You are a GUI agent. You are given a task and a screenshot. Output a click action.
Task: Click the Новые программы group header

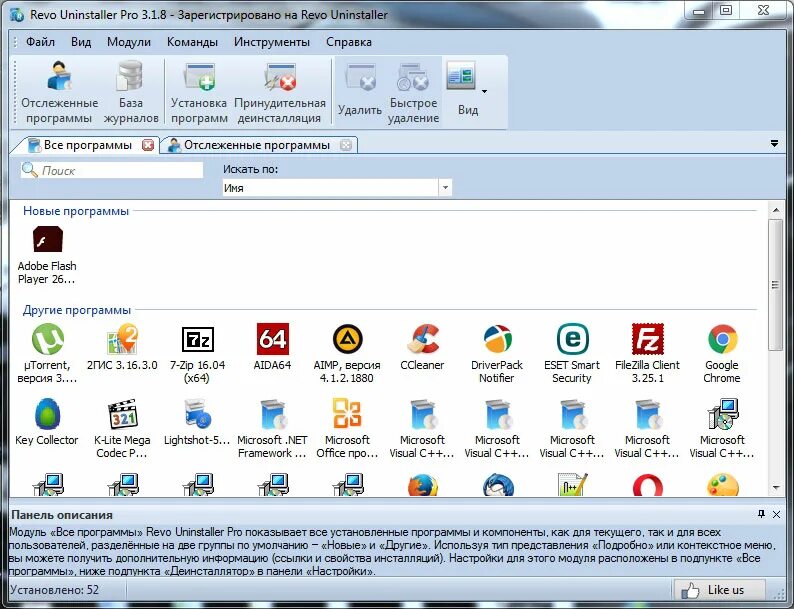[x=76, y=211]
